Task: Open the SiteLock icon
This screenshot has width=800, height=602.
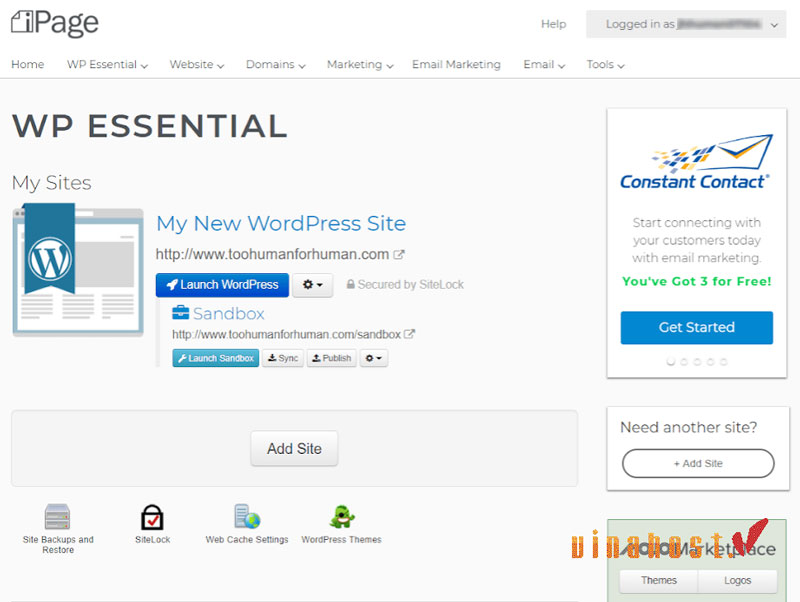Action: [152, 517]
